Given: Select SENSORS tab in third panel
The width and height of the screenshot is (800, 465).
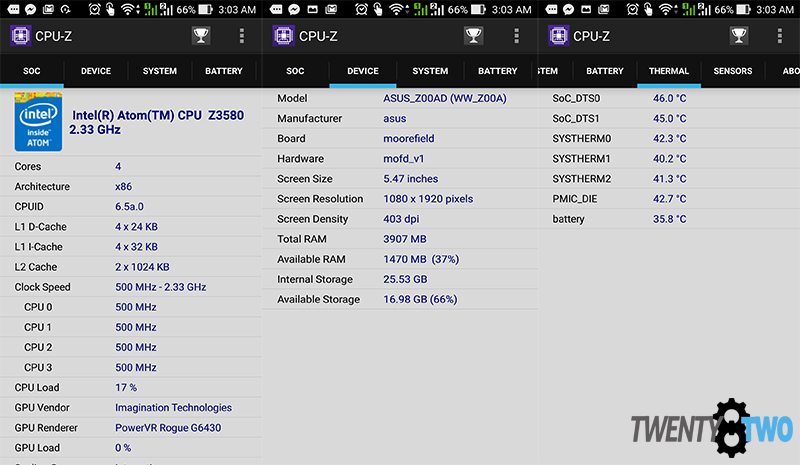Looking at the screenshot, I should 733,71.
